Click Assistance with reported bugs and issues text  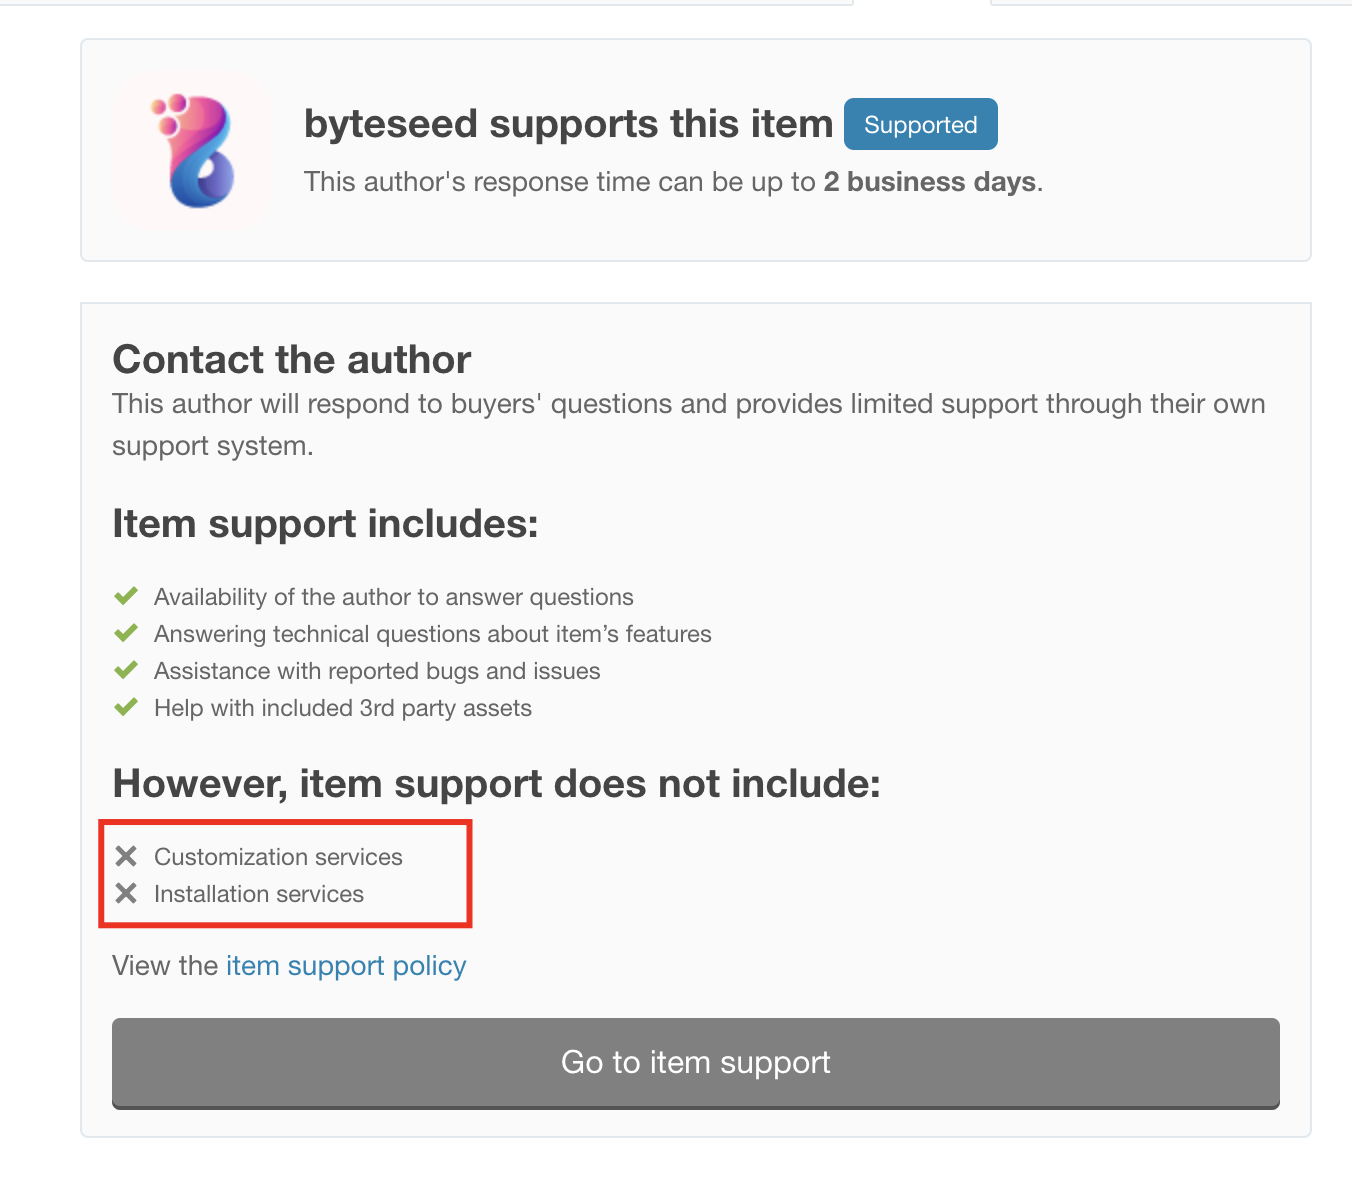click(377, 671)
